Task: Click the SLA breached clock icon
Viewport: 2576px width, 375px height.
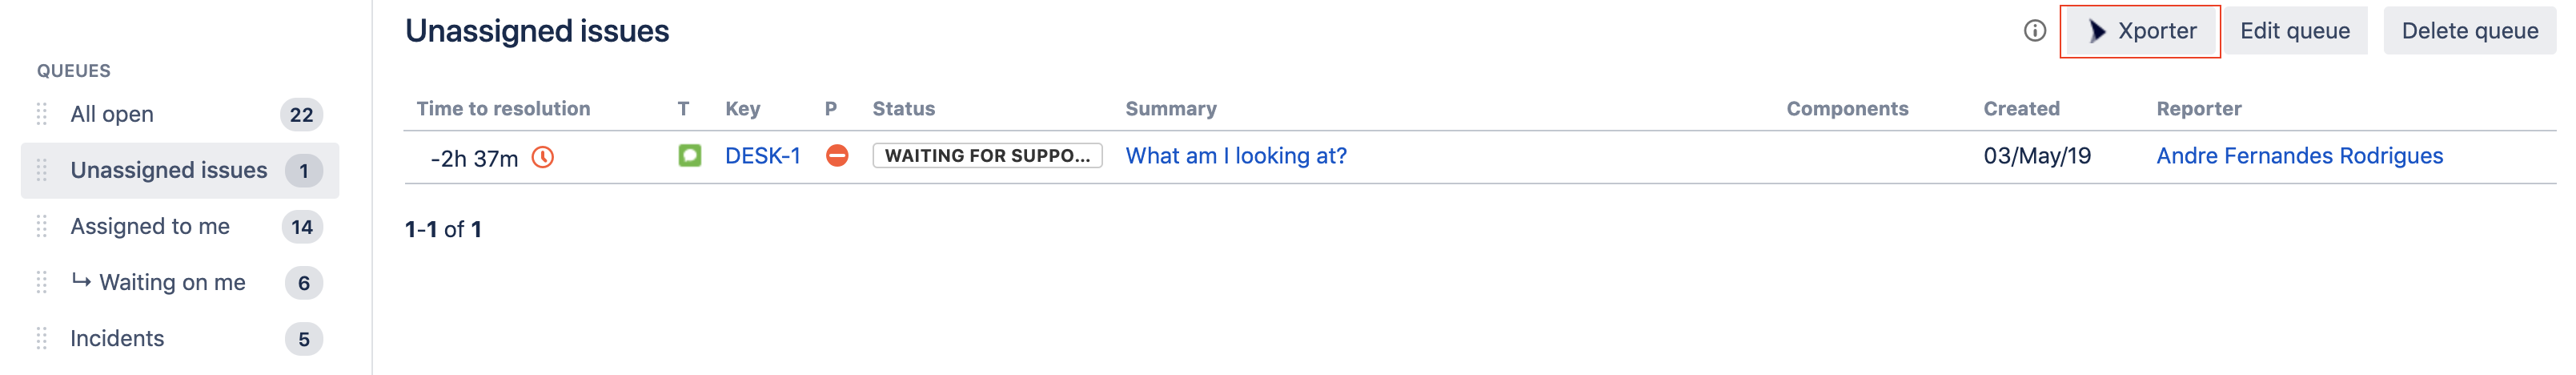Action: pos(543,157)
